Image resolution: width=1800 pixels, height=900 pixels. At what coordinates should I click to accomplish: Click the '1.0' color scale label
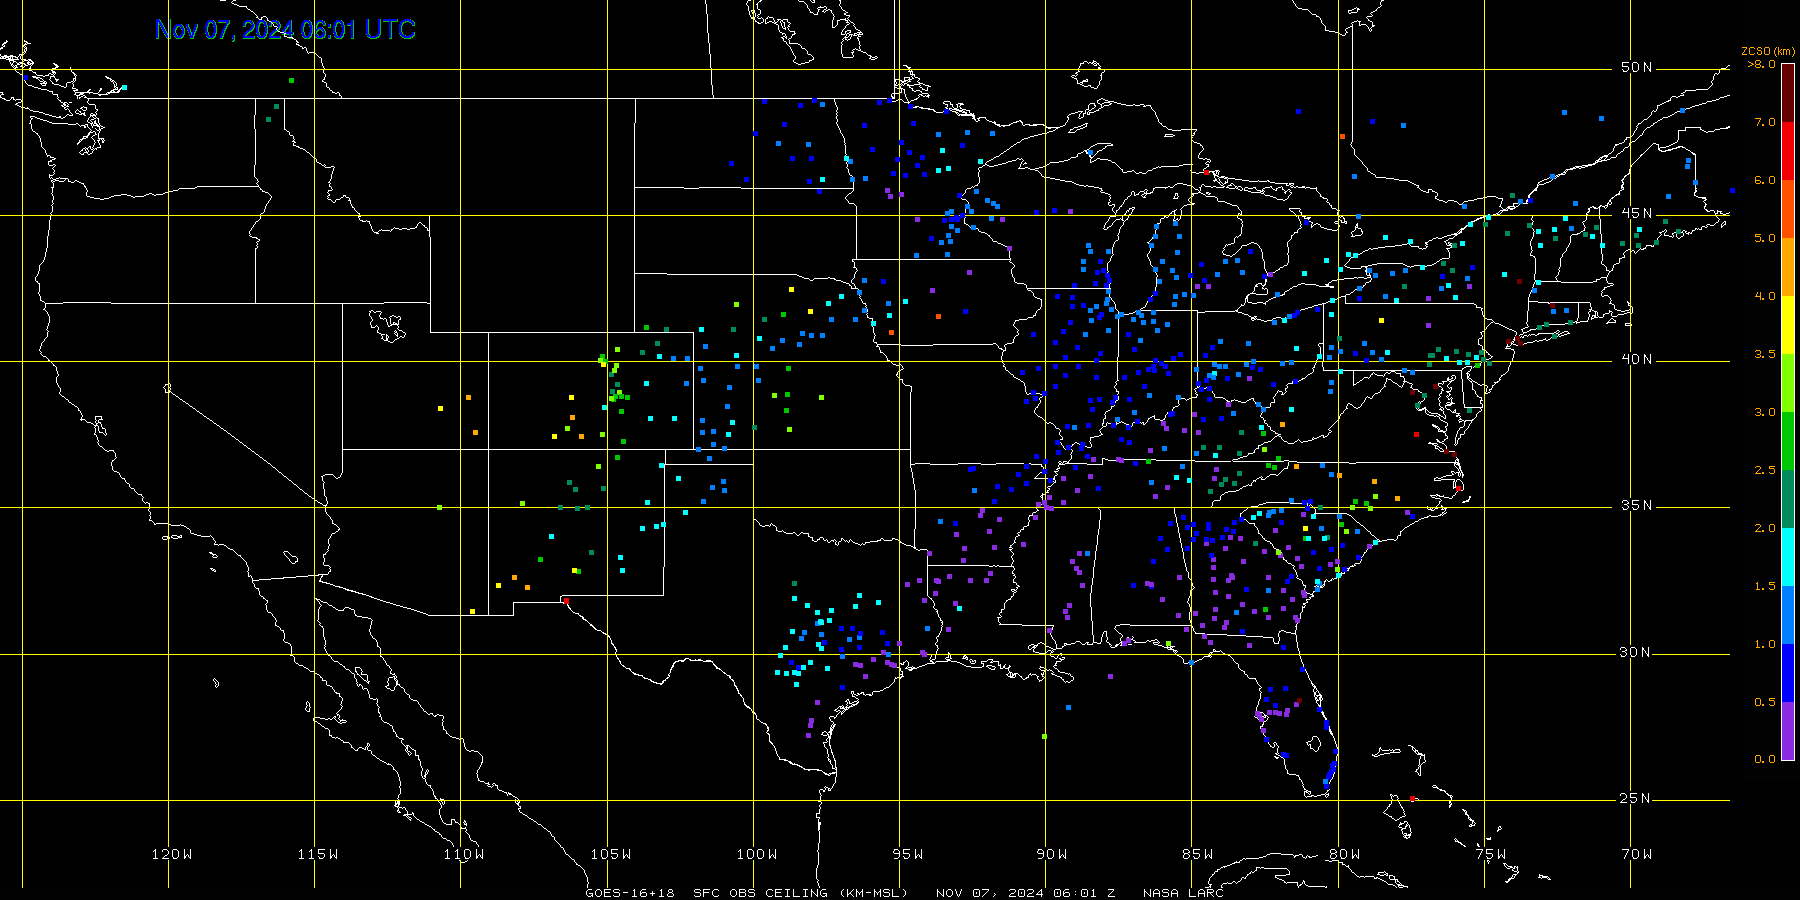[x=1765, y=644]
